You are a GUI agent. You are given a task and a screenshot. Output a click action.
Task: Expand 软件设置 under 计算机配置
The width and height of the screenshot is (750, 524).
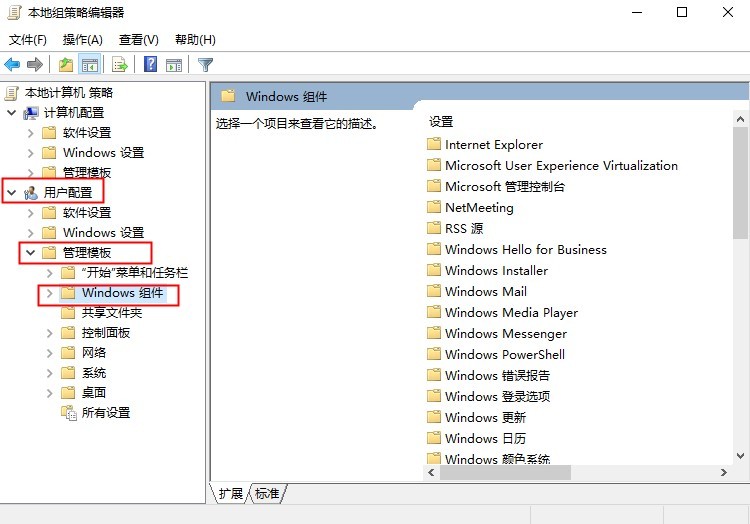31,133
